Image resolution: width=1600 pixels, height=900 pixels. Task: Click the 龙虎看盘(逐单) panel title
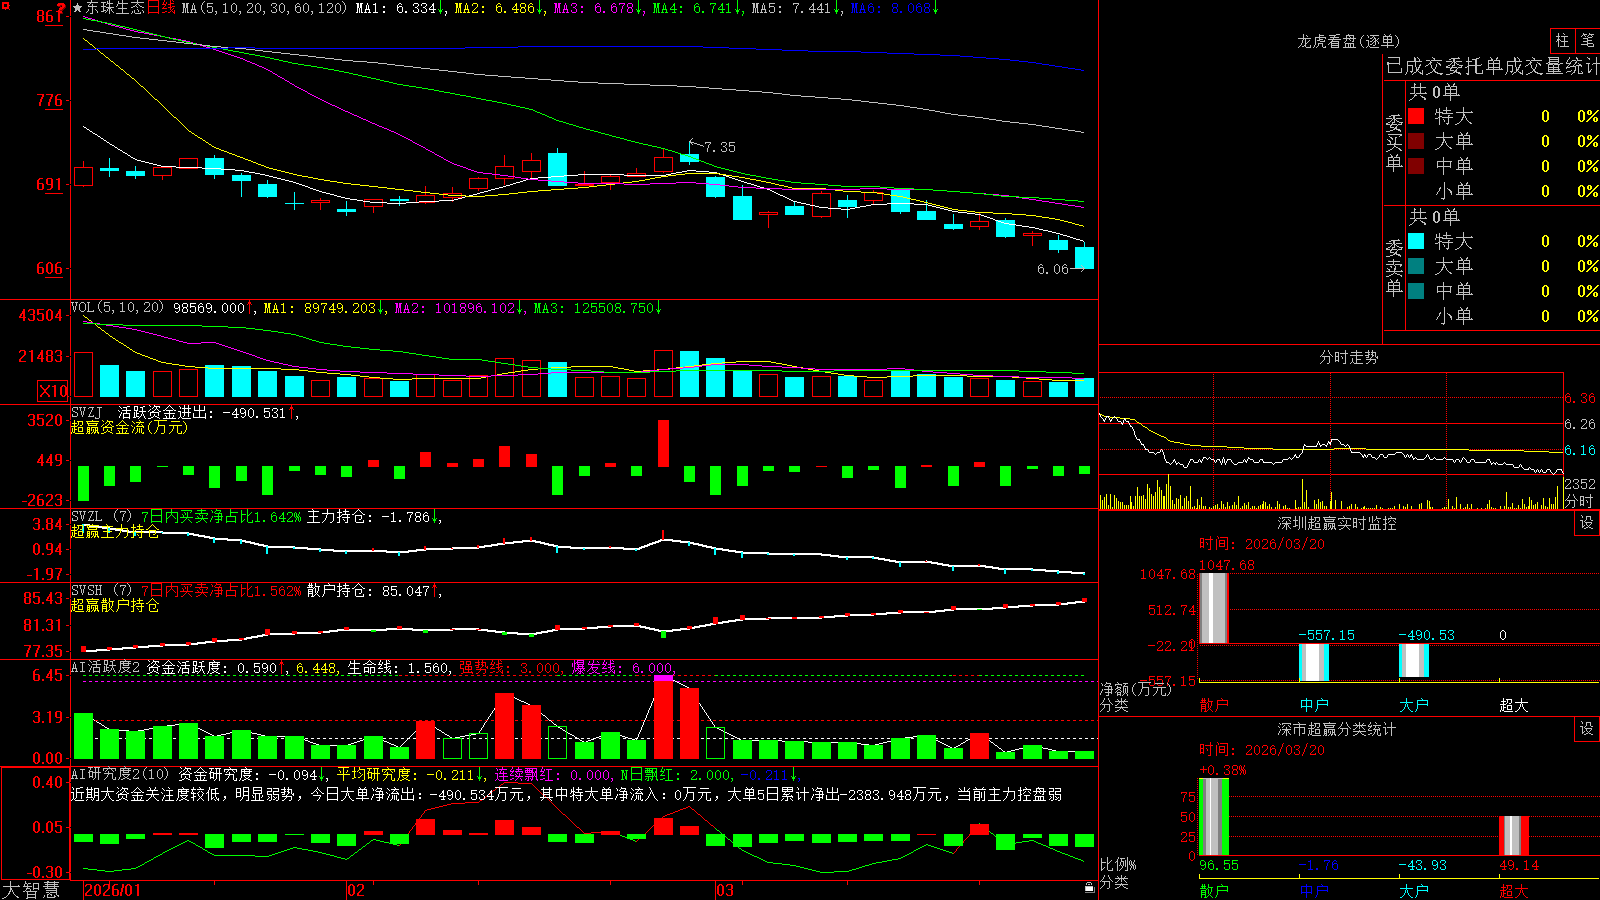tap(1348, 41)
